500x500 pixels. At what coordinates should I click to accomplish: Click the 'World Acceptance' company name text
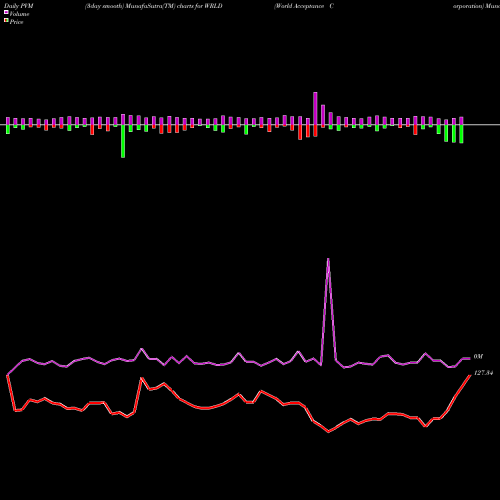tap(299, 6)
